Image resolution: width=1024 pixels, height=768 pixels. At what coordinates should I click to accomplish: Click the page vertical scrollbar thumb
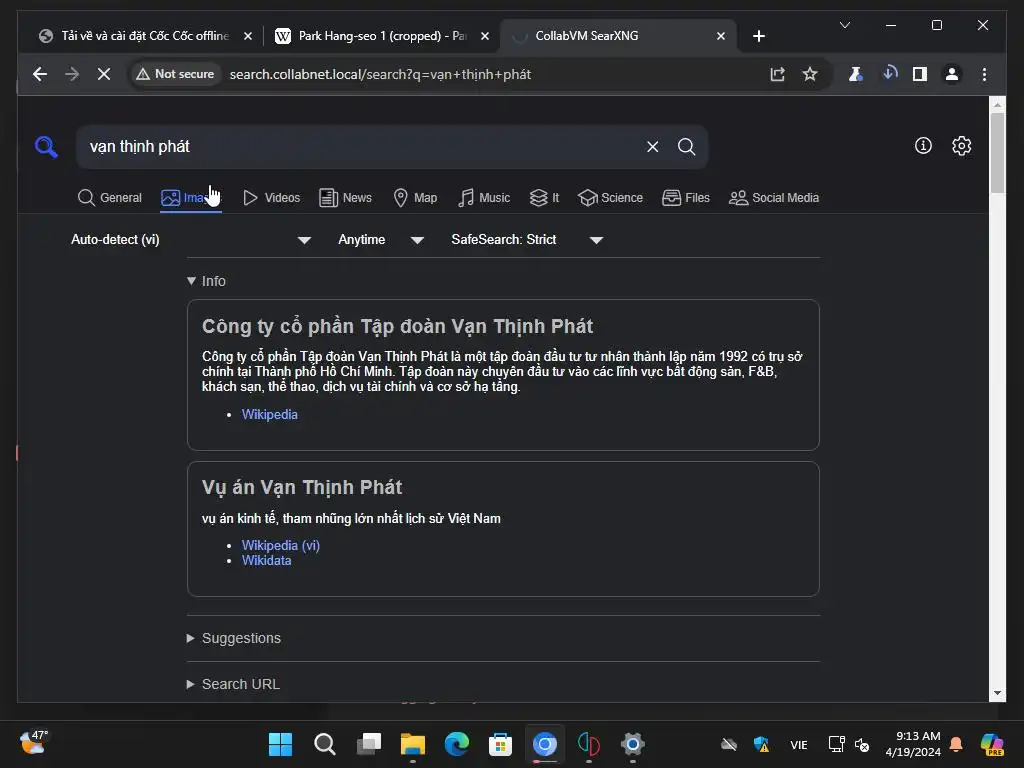point(997,153)
